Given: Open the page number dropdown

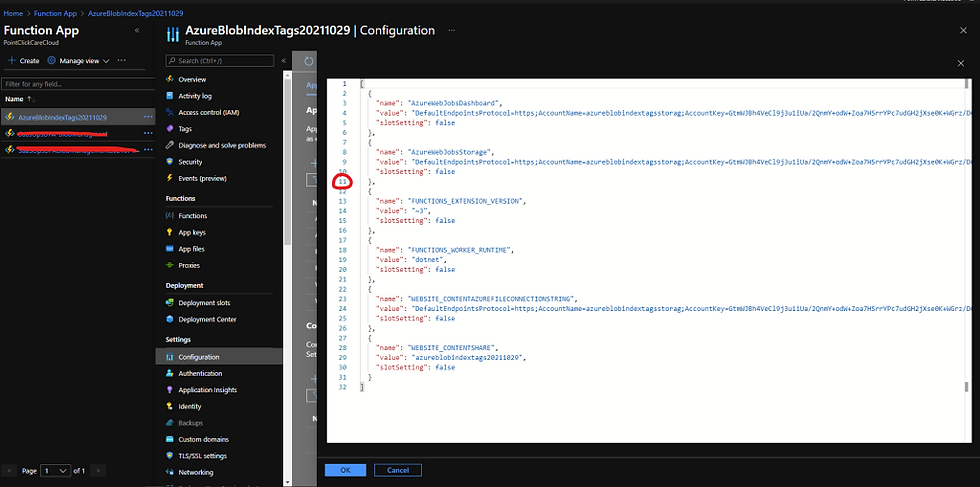Looking at the screenshot, I should (x=56, y=470).
